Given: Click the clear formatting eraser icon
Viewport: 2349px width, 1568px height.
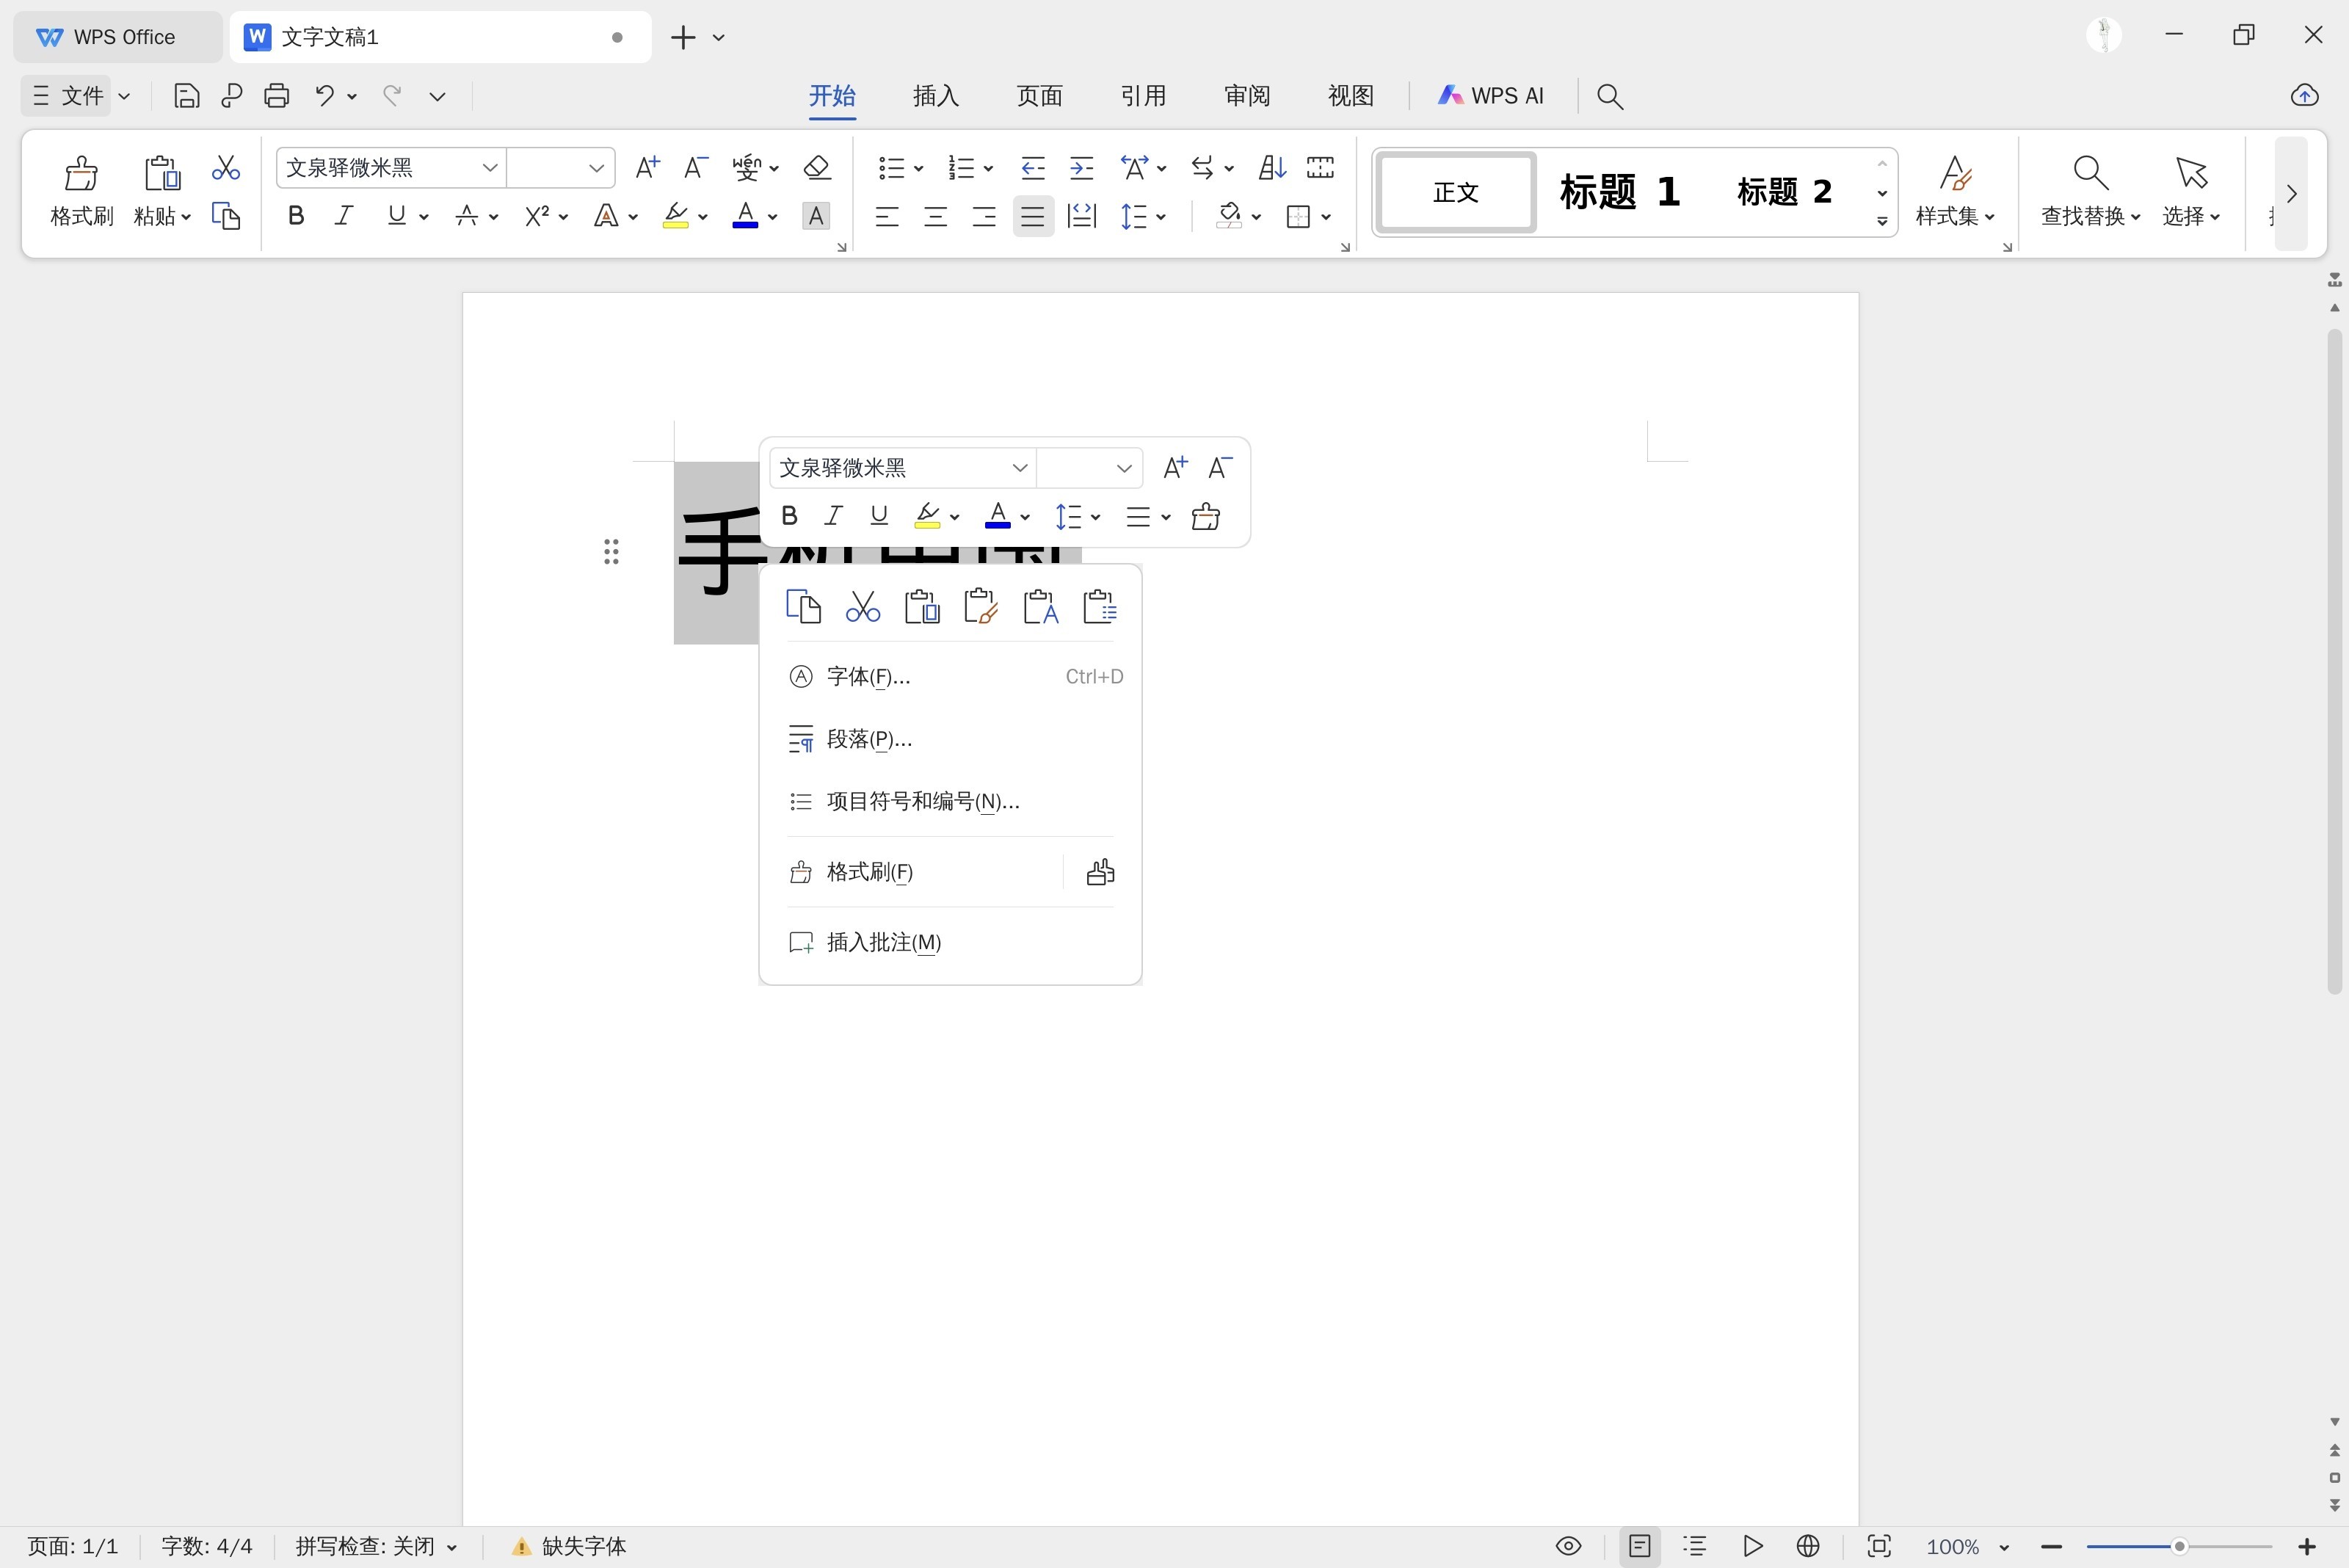Looking at the screenshot, I should [x=817, y=167].
